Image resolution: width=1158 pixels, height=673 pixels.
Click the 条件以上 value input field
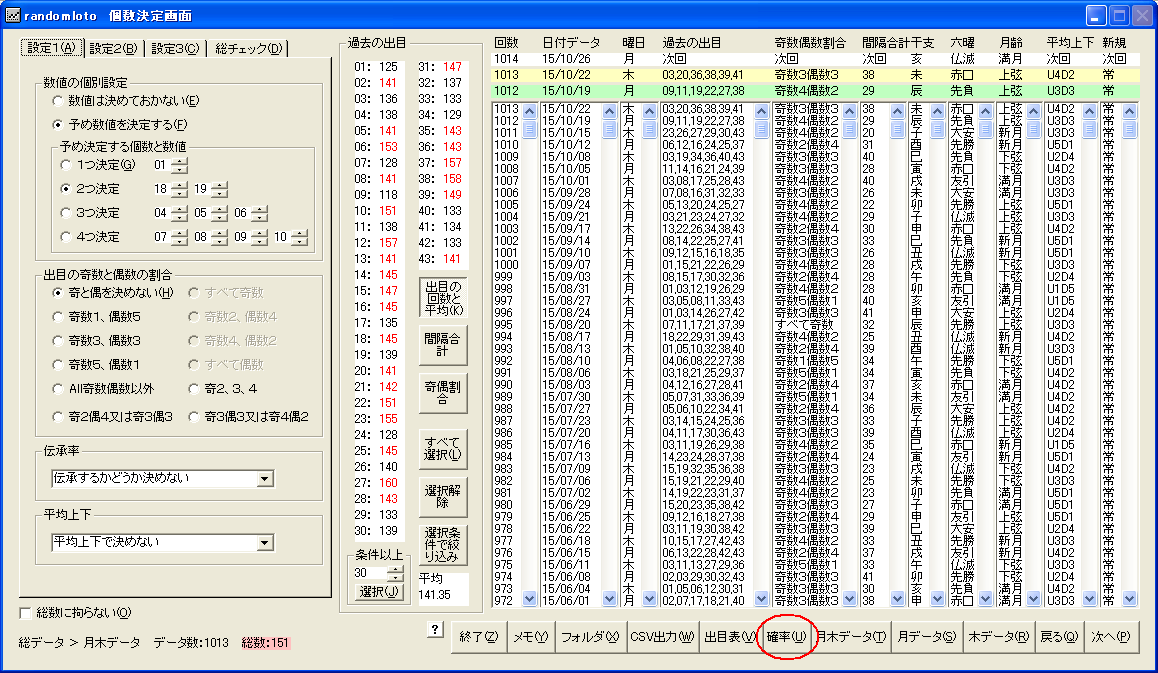tap(370, 573)
